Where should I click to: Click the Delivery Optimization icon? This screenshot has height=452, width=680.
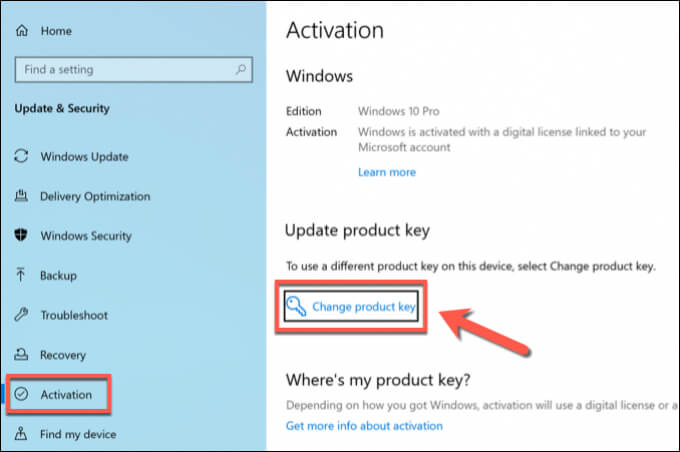(22, 197)
